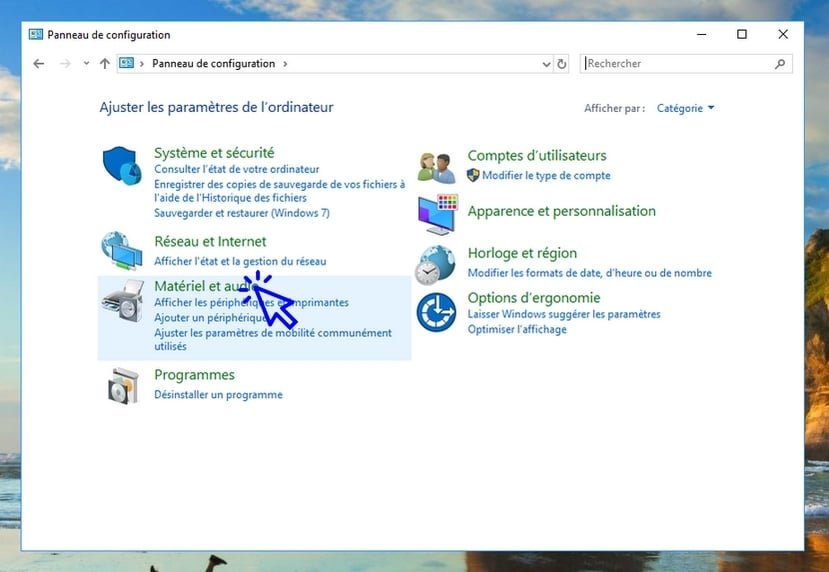Open Ajuster les paramètres de mobilité link
The width and height of the screenshot is (829, 572).
(x=273, y=339)
